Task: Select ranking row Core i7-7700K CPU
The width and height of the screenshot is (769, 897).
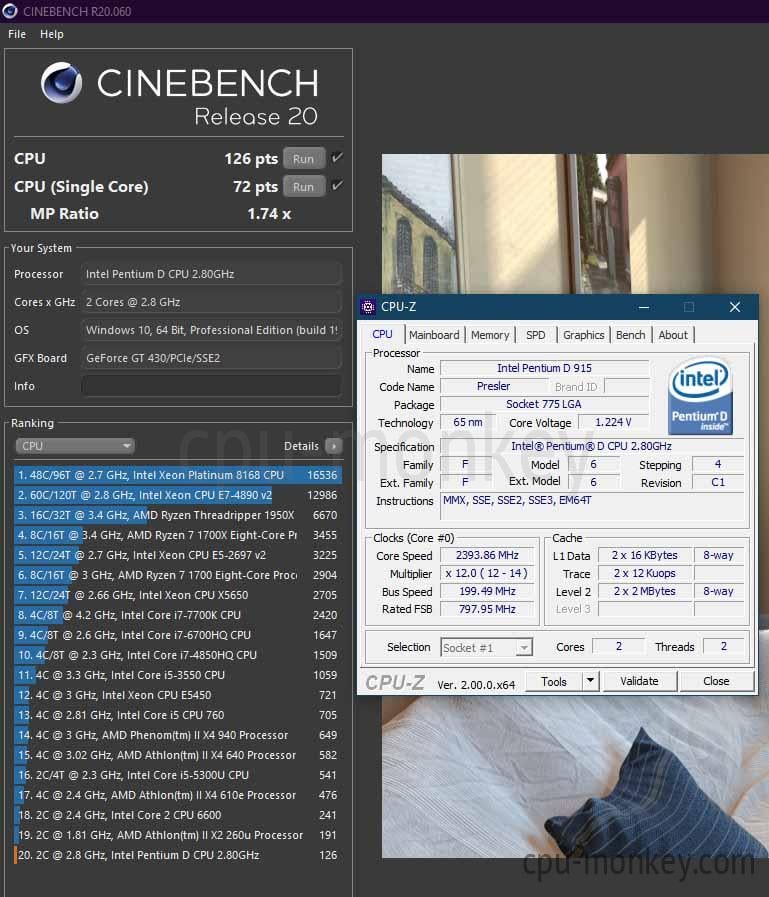Action: pos(178,615)
